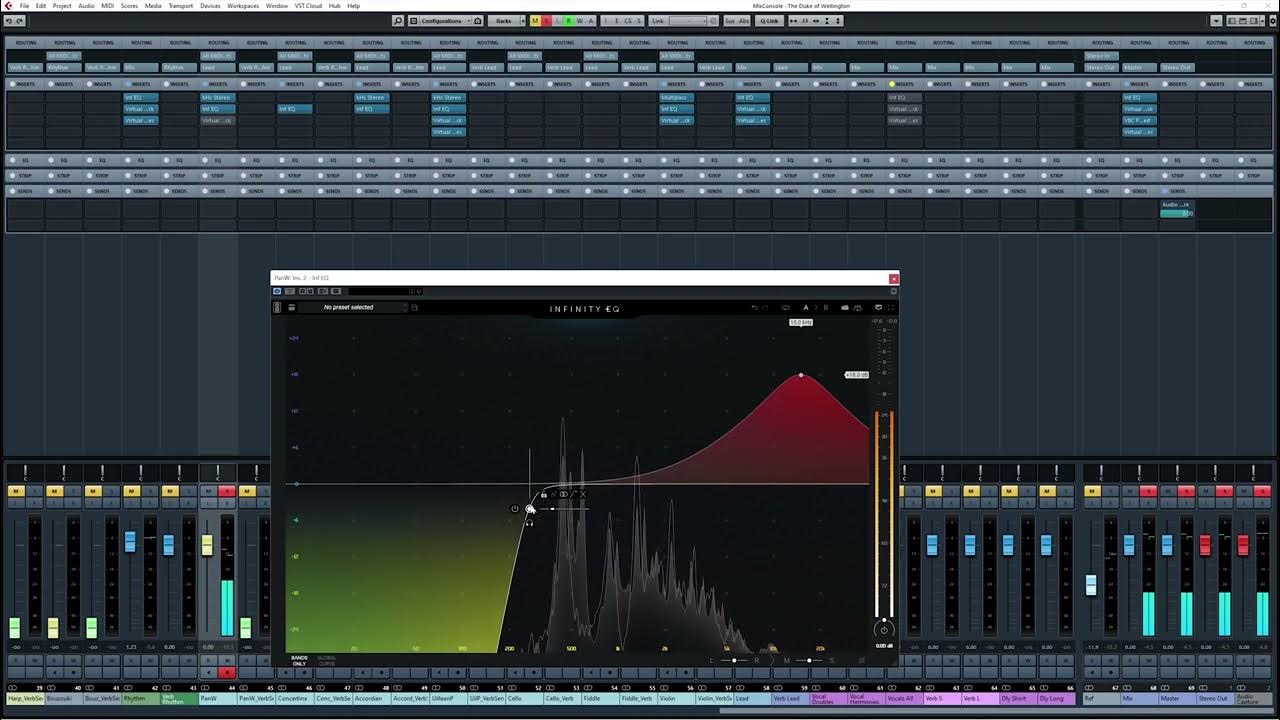
Task: Select Bands Only display mode
Action: [299, 660]
